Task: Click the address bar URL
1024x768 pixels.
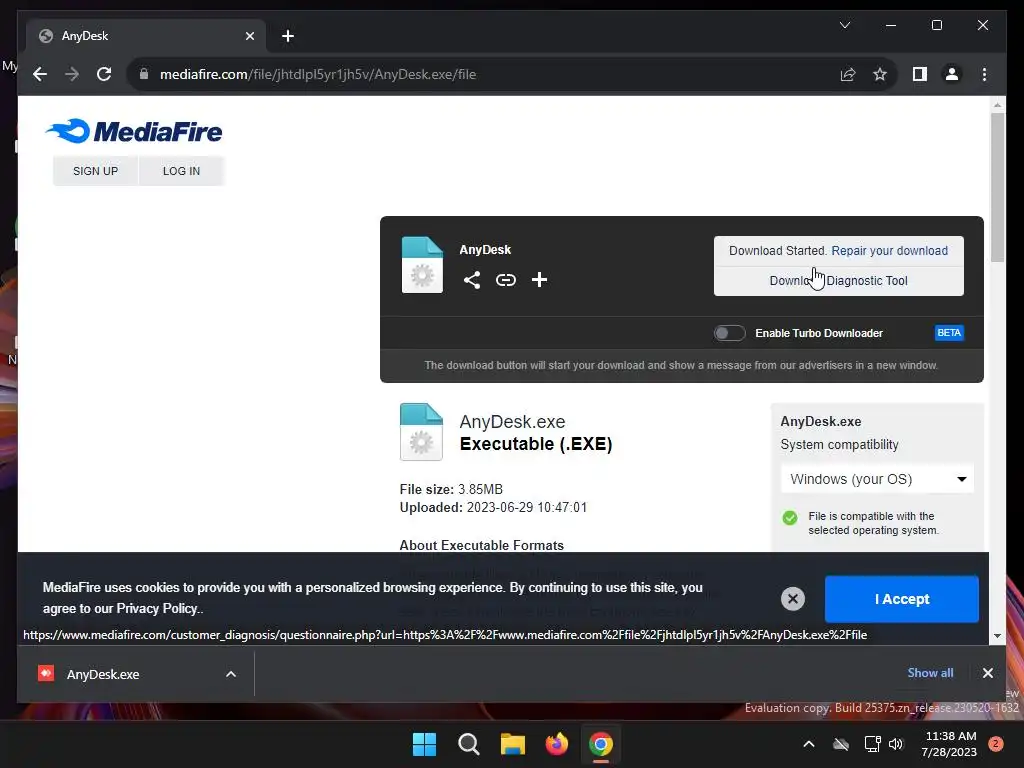Action: [318, 74]
